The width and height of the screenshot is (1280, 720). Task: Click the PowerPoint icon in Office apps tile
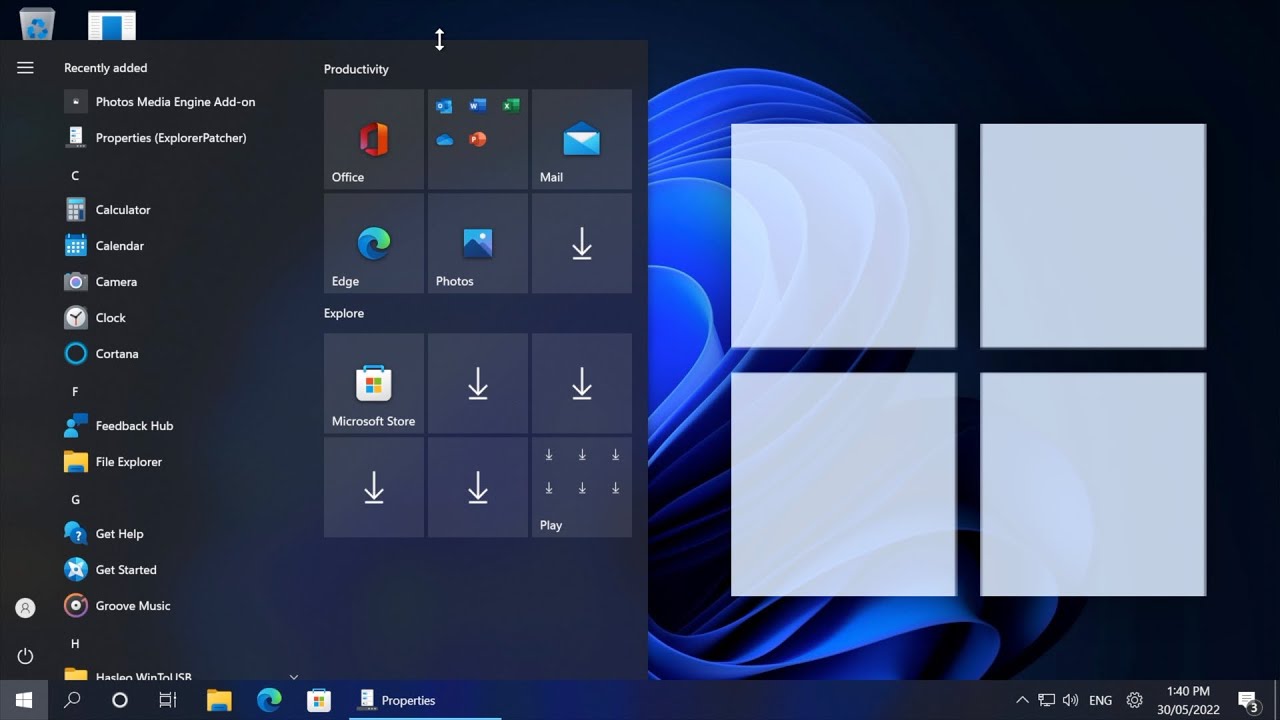click(478, 139)
